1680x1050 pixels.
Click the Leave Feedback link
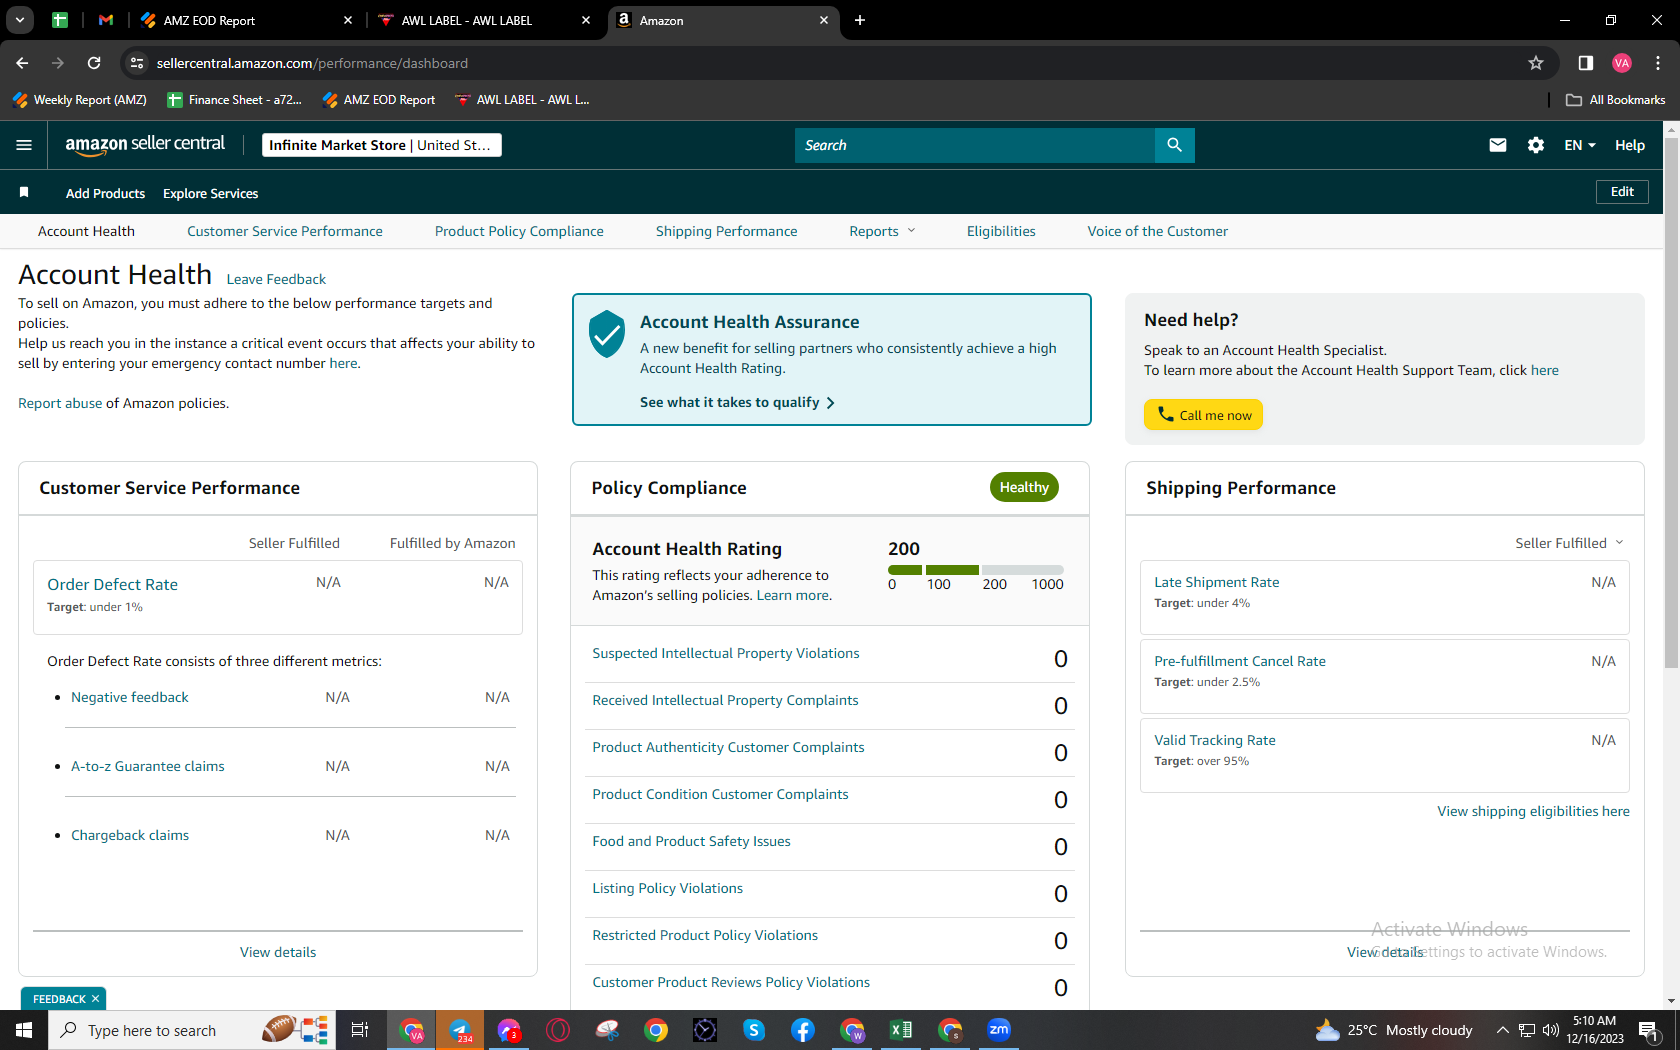coord(276,279)
